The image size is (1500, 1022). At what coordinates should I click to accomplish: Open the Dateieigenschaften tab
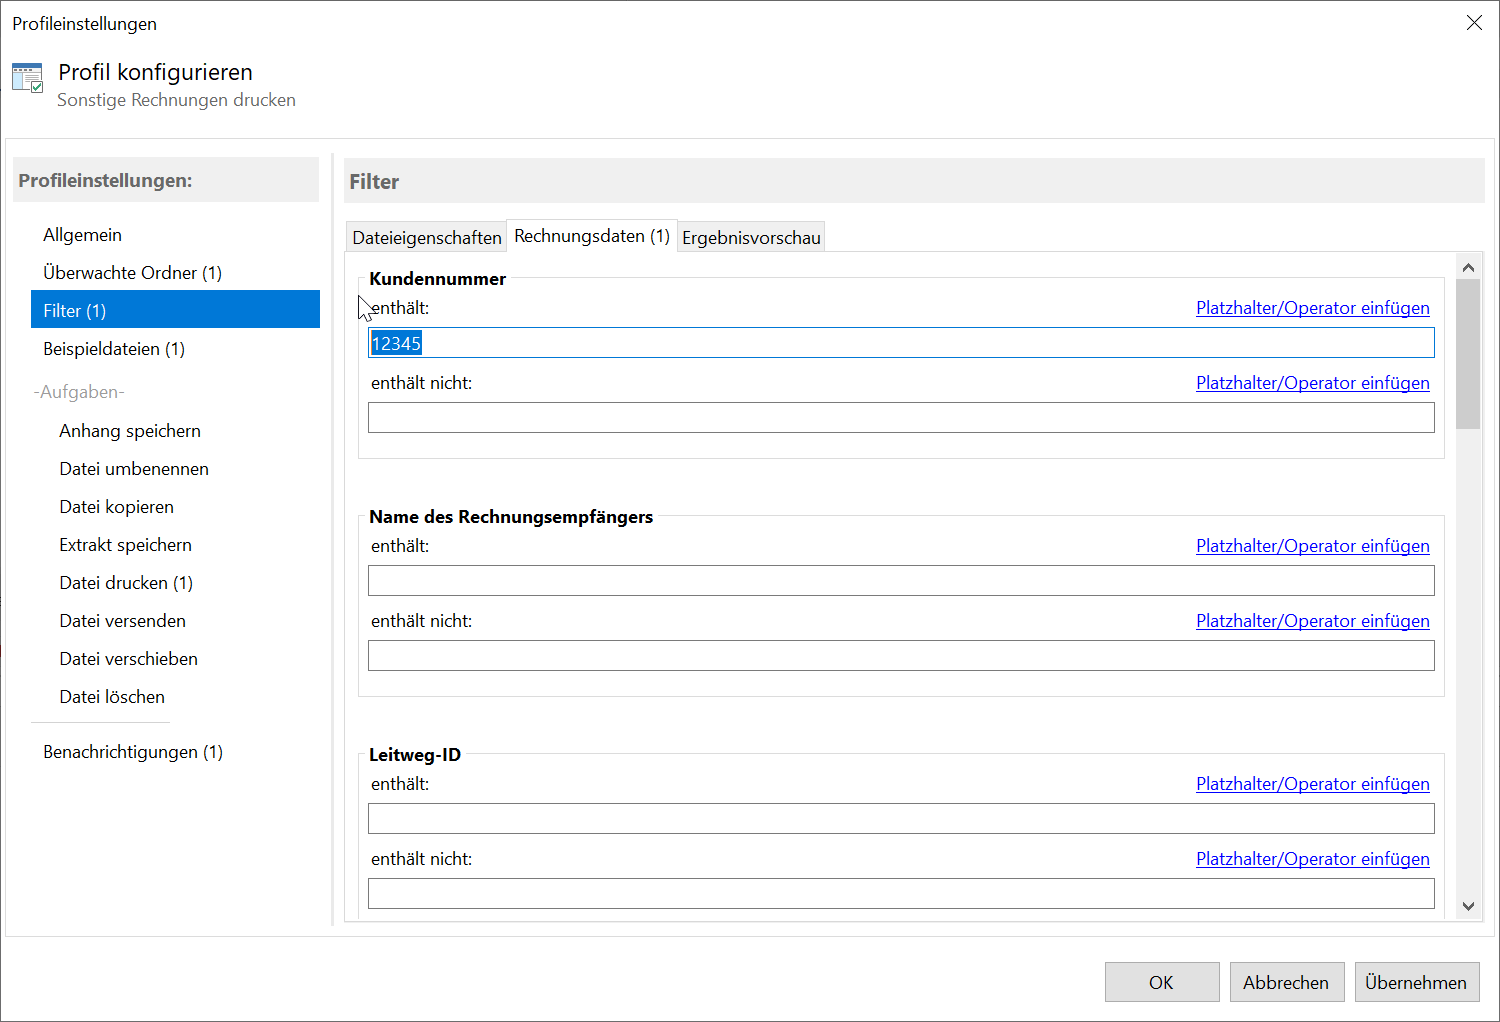click(427, 237)
